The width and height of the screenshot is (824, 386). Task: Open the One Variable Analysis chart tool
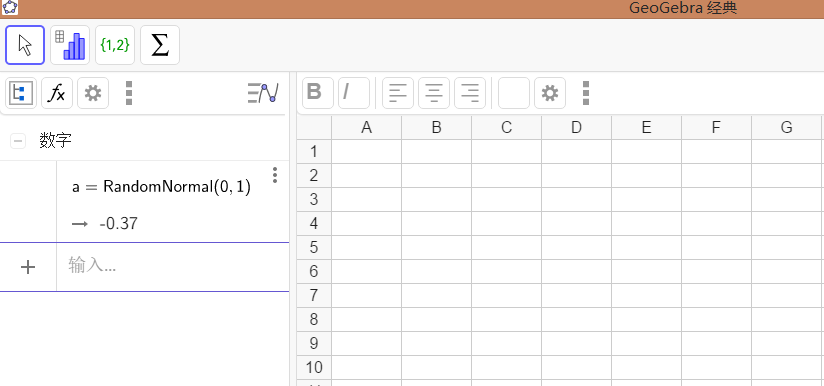point(70,45)
